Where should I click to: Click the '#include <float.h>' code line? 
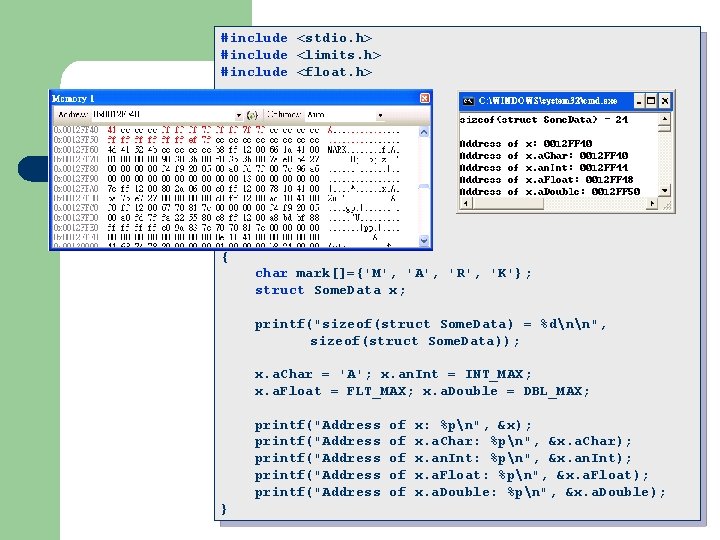tap(296, 72)
